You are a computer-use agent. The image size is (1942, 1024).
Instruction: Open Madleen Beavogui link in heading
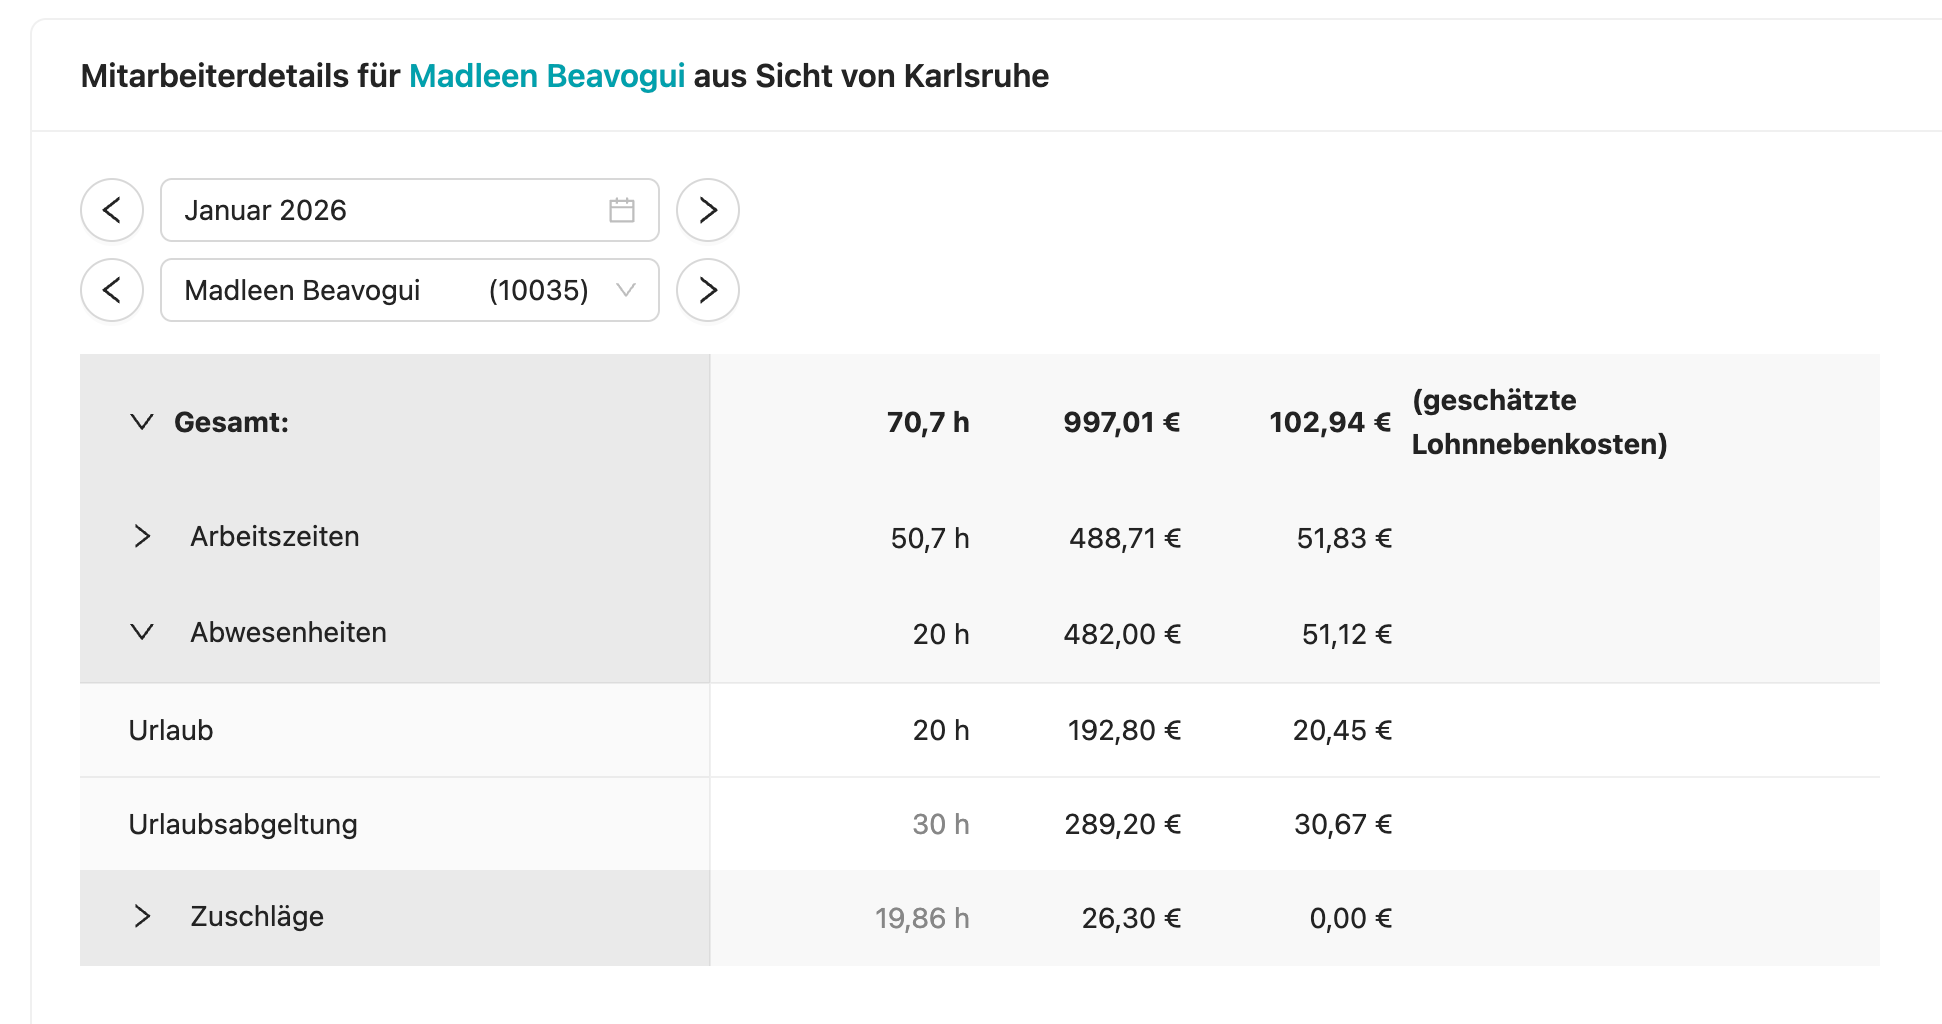(x=547, y=76)
